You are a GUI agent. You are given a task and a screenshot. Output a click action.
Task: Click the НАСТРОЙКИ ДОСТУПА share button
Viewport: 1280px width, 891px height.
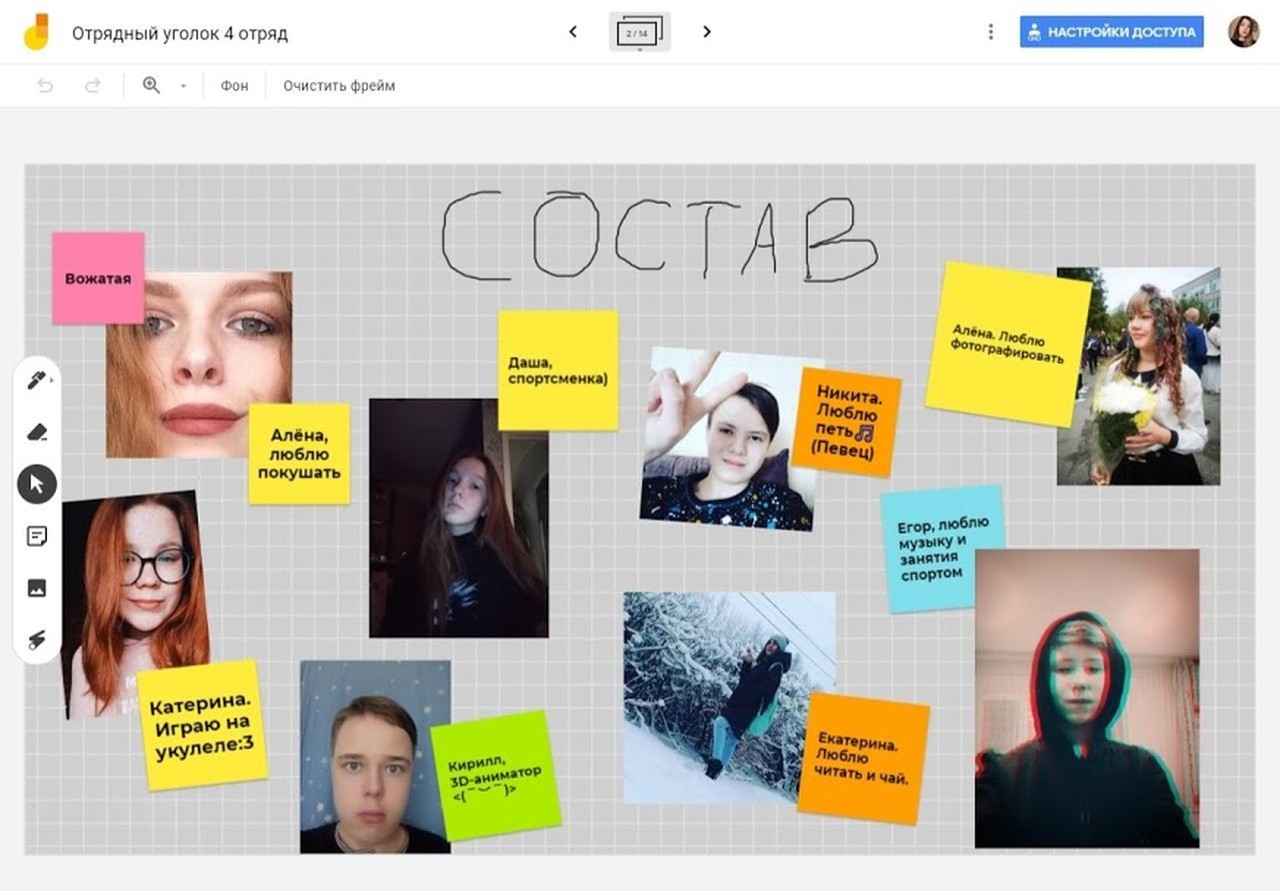(x=1112, y=32)
